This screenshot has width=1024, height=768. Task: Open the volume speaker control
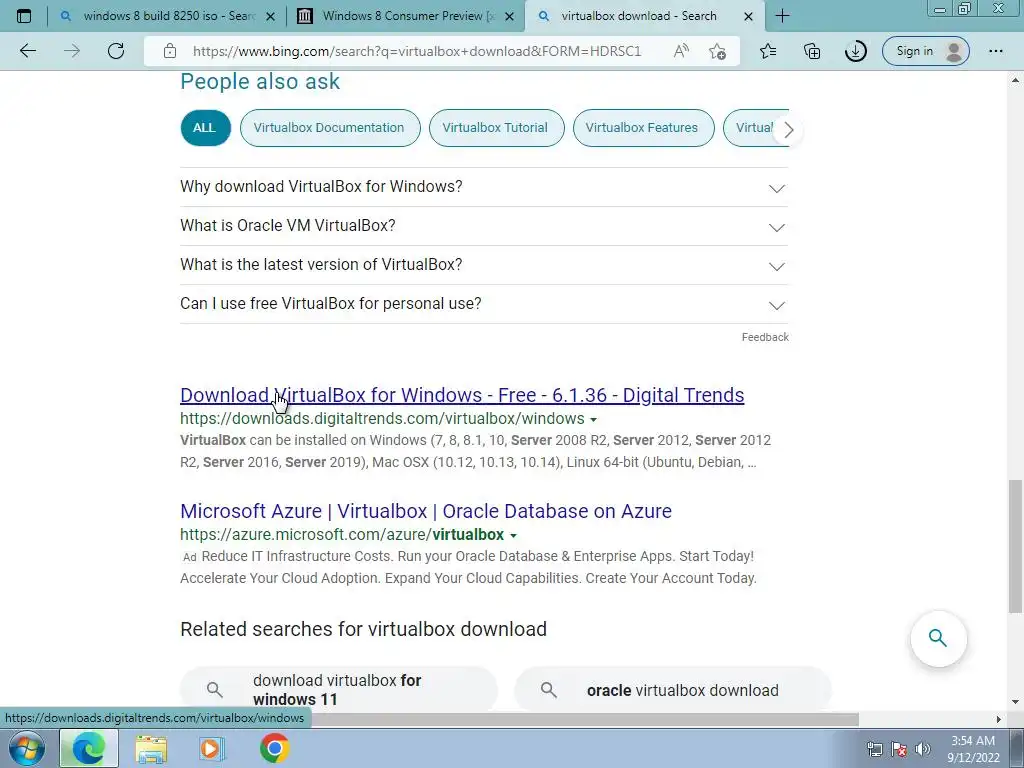[x=922, y=749]
